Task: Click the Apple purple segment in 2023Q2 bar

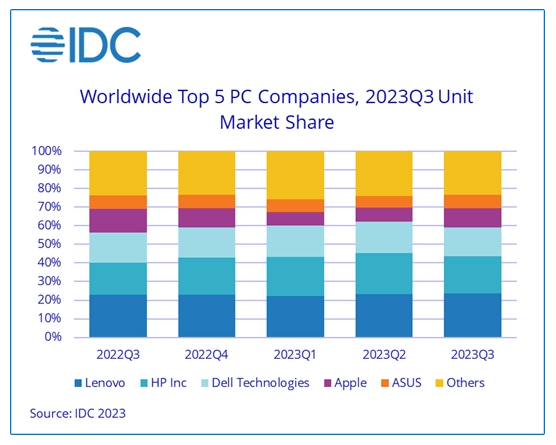Action: pyautogui.click(x=384, y=215)
